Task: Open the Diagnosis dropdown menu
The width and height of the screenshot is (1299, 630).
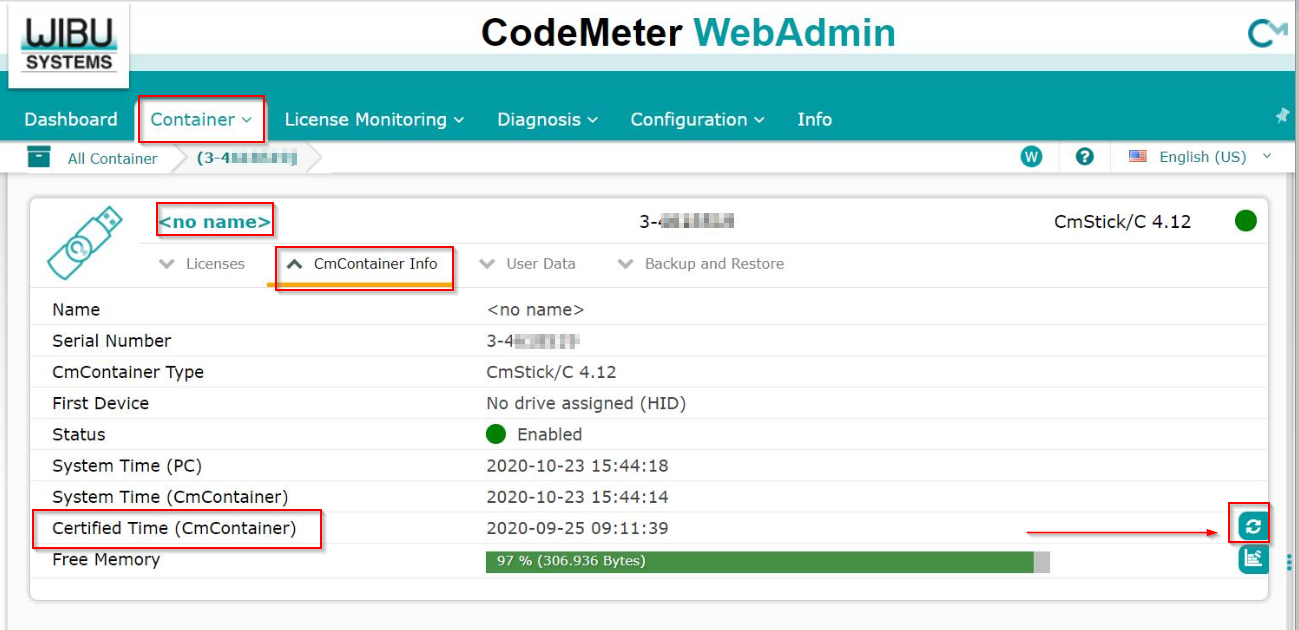Action: click(x=547, y=119)
